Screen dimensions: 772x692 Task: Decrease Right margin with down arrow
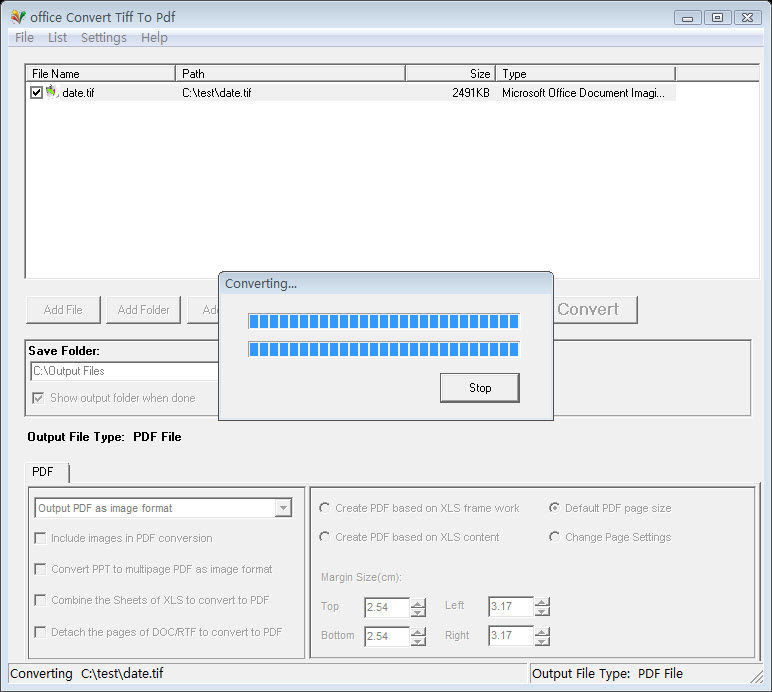(x=542, y=641)
